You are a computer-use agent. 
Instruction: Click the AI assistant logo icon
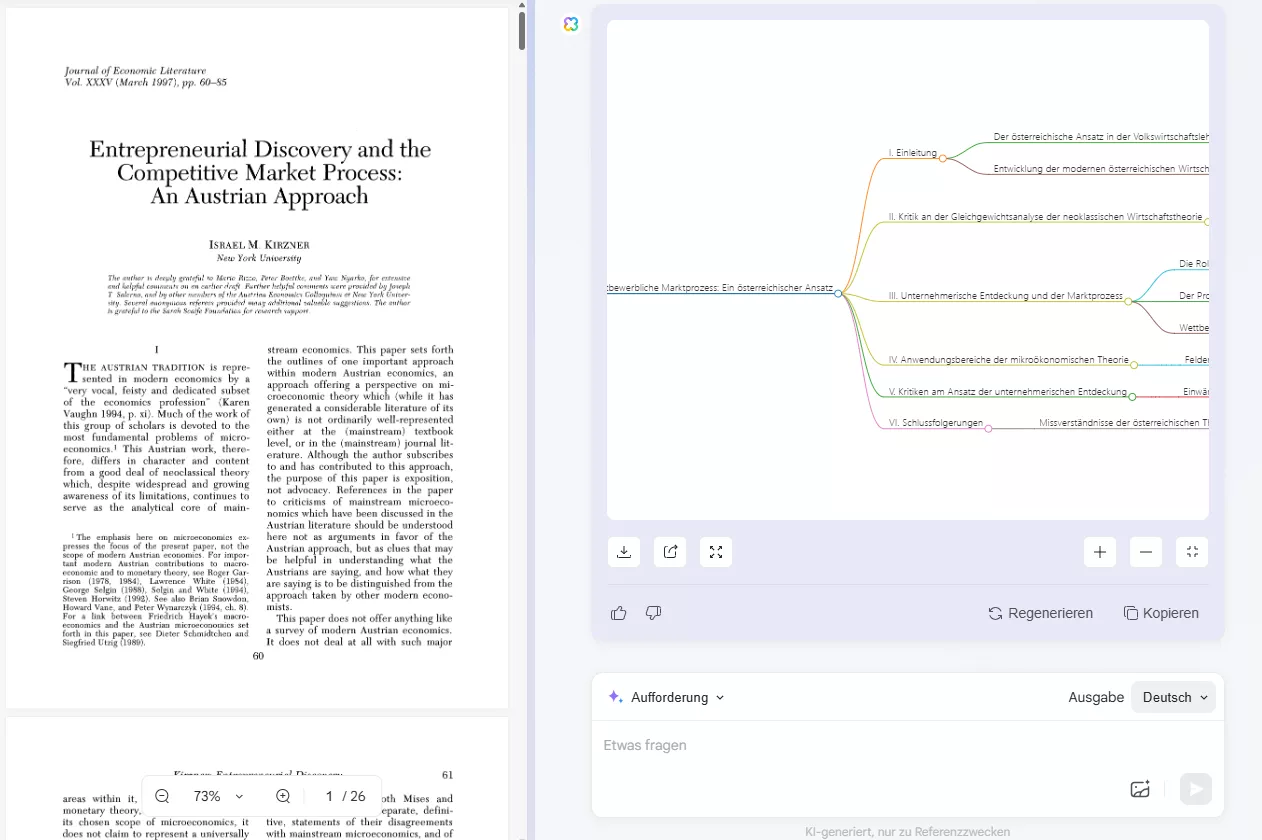pos(571,24)
